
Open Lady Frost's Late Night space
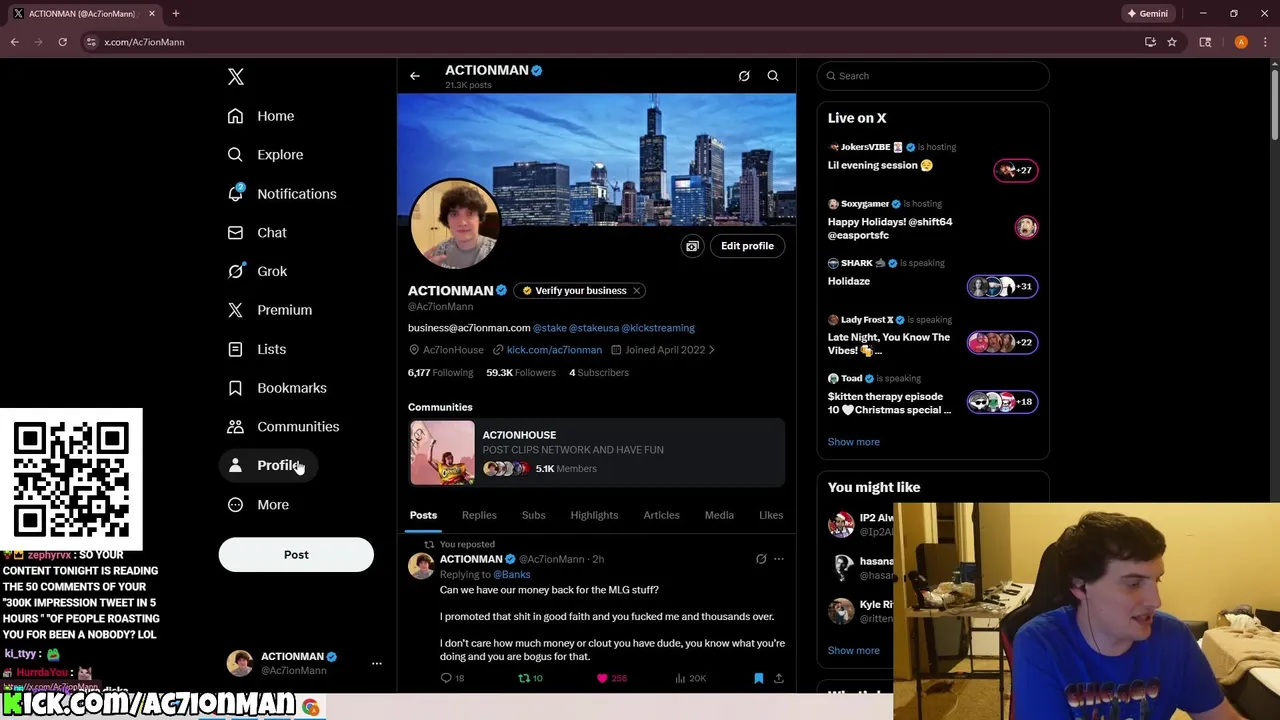(933, 339)
